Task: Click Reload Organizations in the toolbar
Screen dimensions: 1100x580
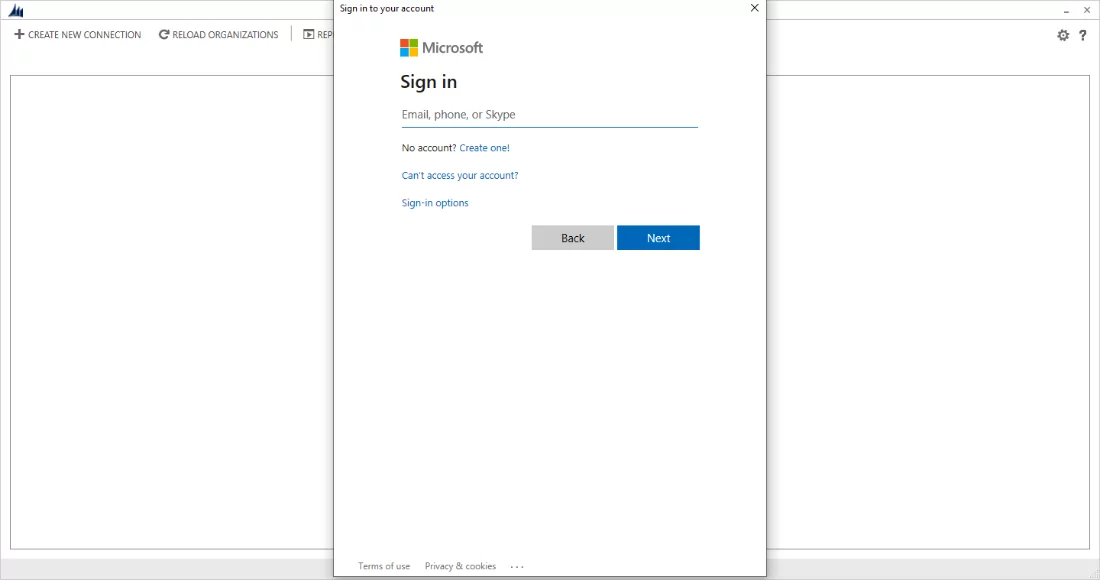Action: pyautogui.click(x=218, y=34)
